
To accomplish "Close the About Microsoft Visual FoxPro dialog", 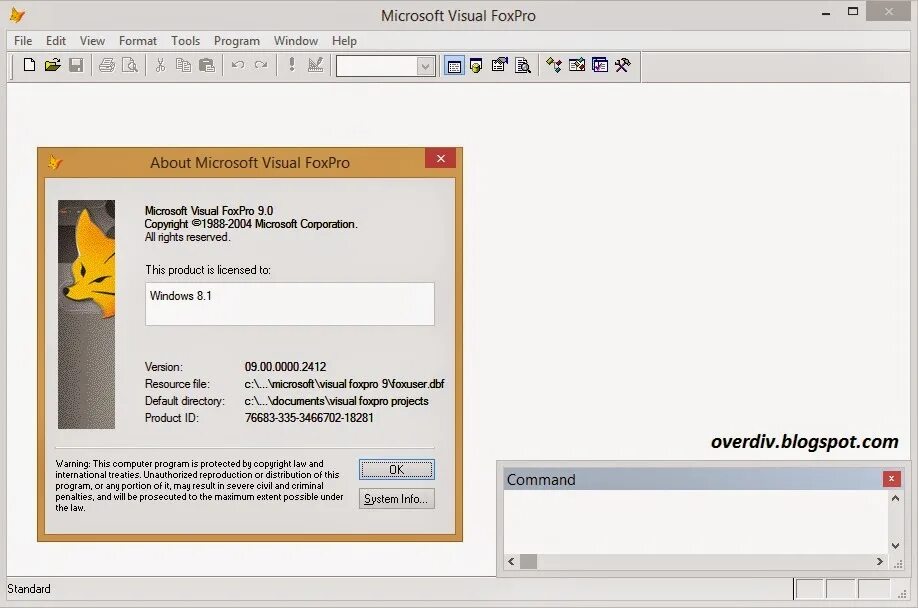I will (440, 159).
